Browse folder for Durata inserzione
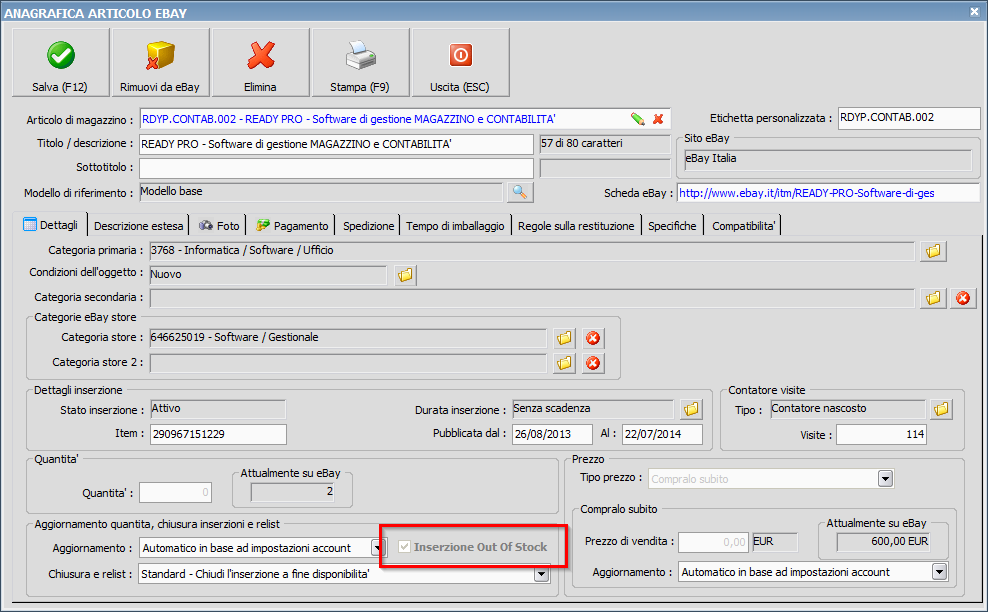988x612 pixels. point(691,409)
